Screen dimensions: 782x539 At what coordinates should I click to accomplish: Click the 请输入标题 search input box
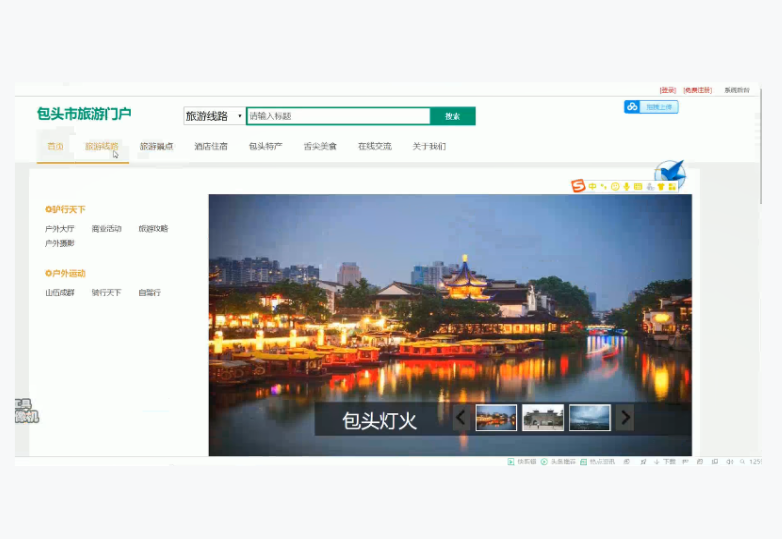338,116
